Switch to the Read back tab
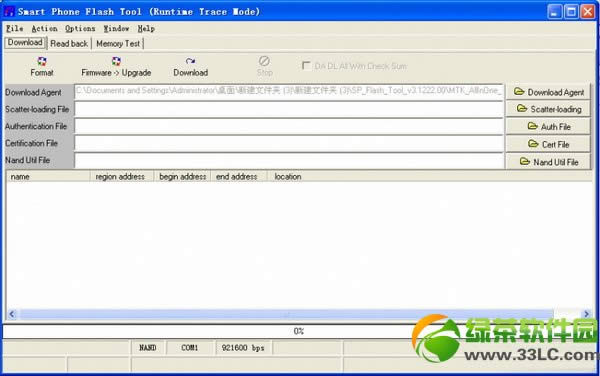Image resolution: width=600 pixels, height=376 pixels. click(69, 44)
